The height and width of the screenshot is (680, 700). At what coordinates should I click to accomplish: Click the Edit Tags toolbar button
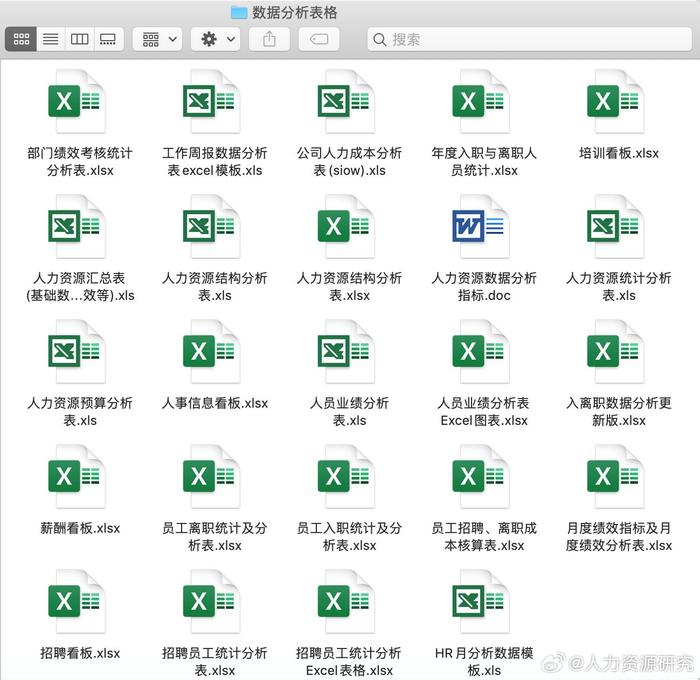pyautogui.click(x=319, y=39)
